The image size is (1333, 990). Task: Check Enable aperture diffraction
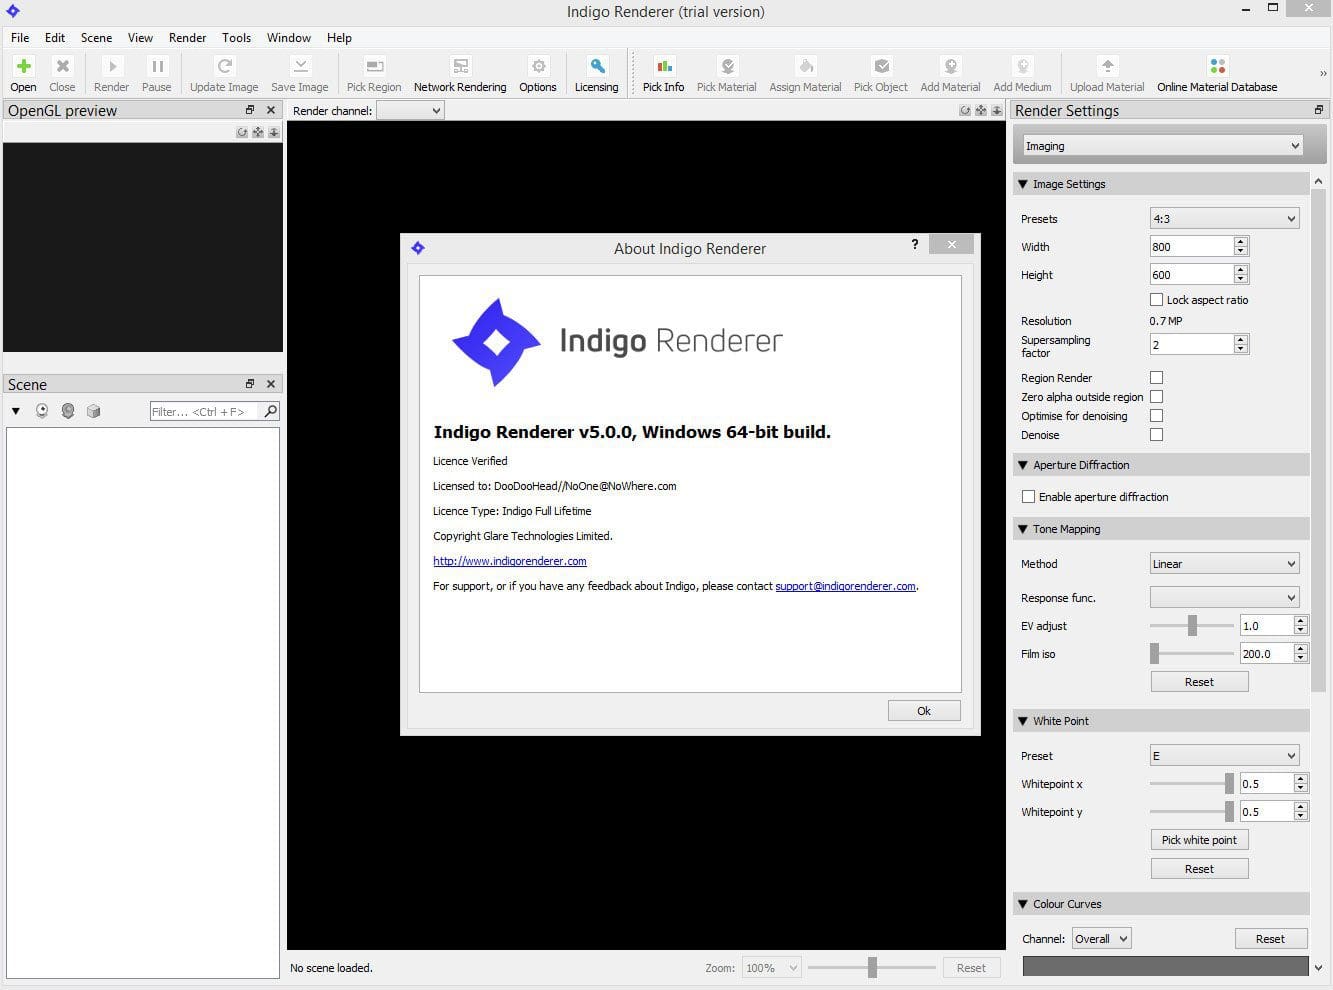click(x=1028, y=497)
